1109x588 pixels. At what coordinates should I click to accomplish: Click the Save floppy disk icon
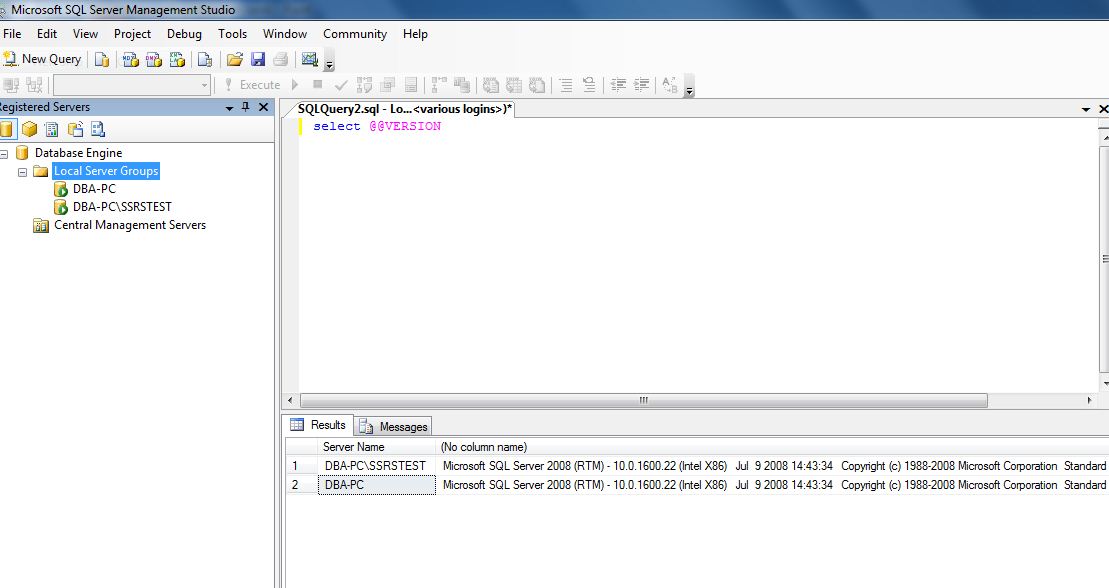point(258,59)
